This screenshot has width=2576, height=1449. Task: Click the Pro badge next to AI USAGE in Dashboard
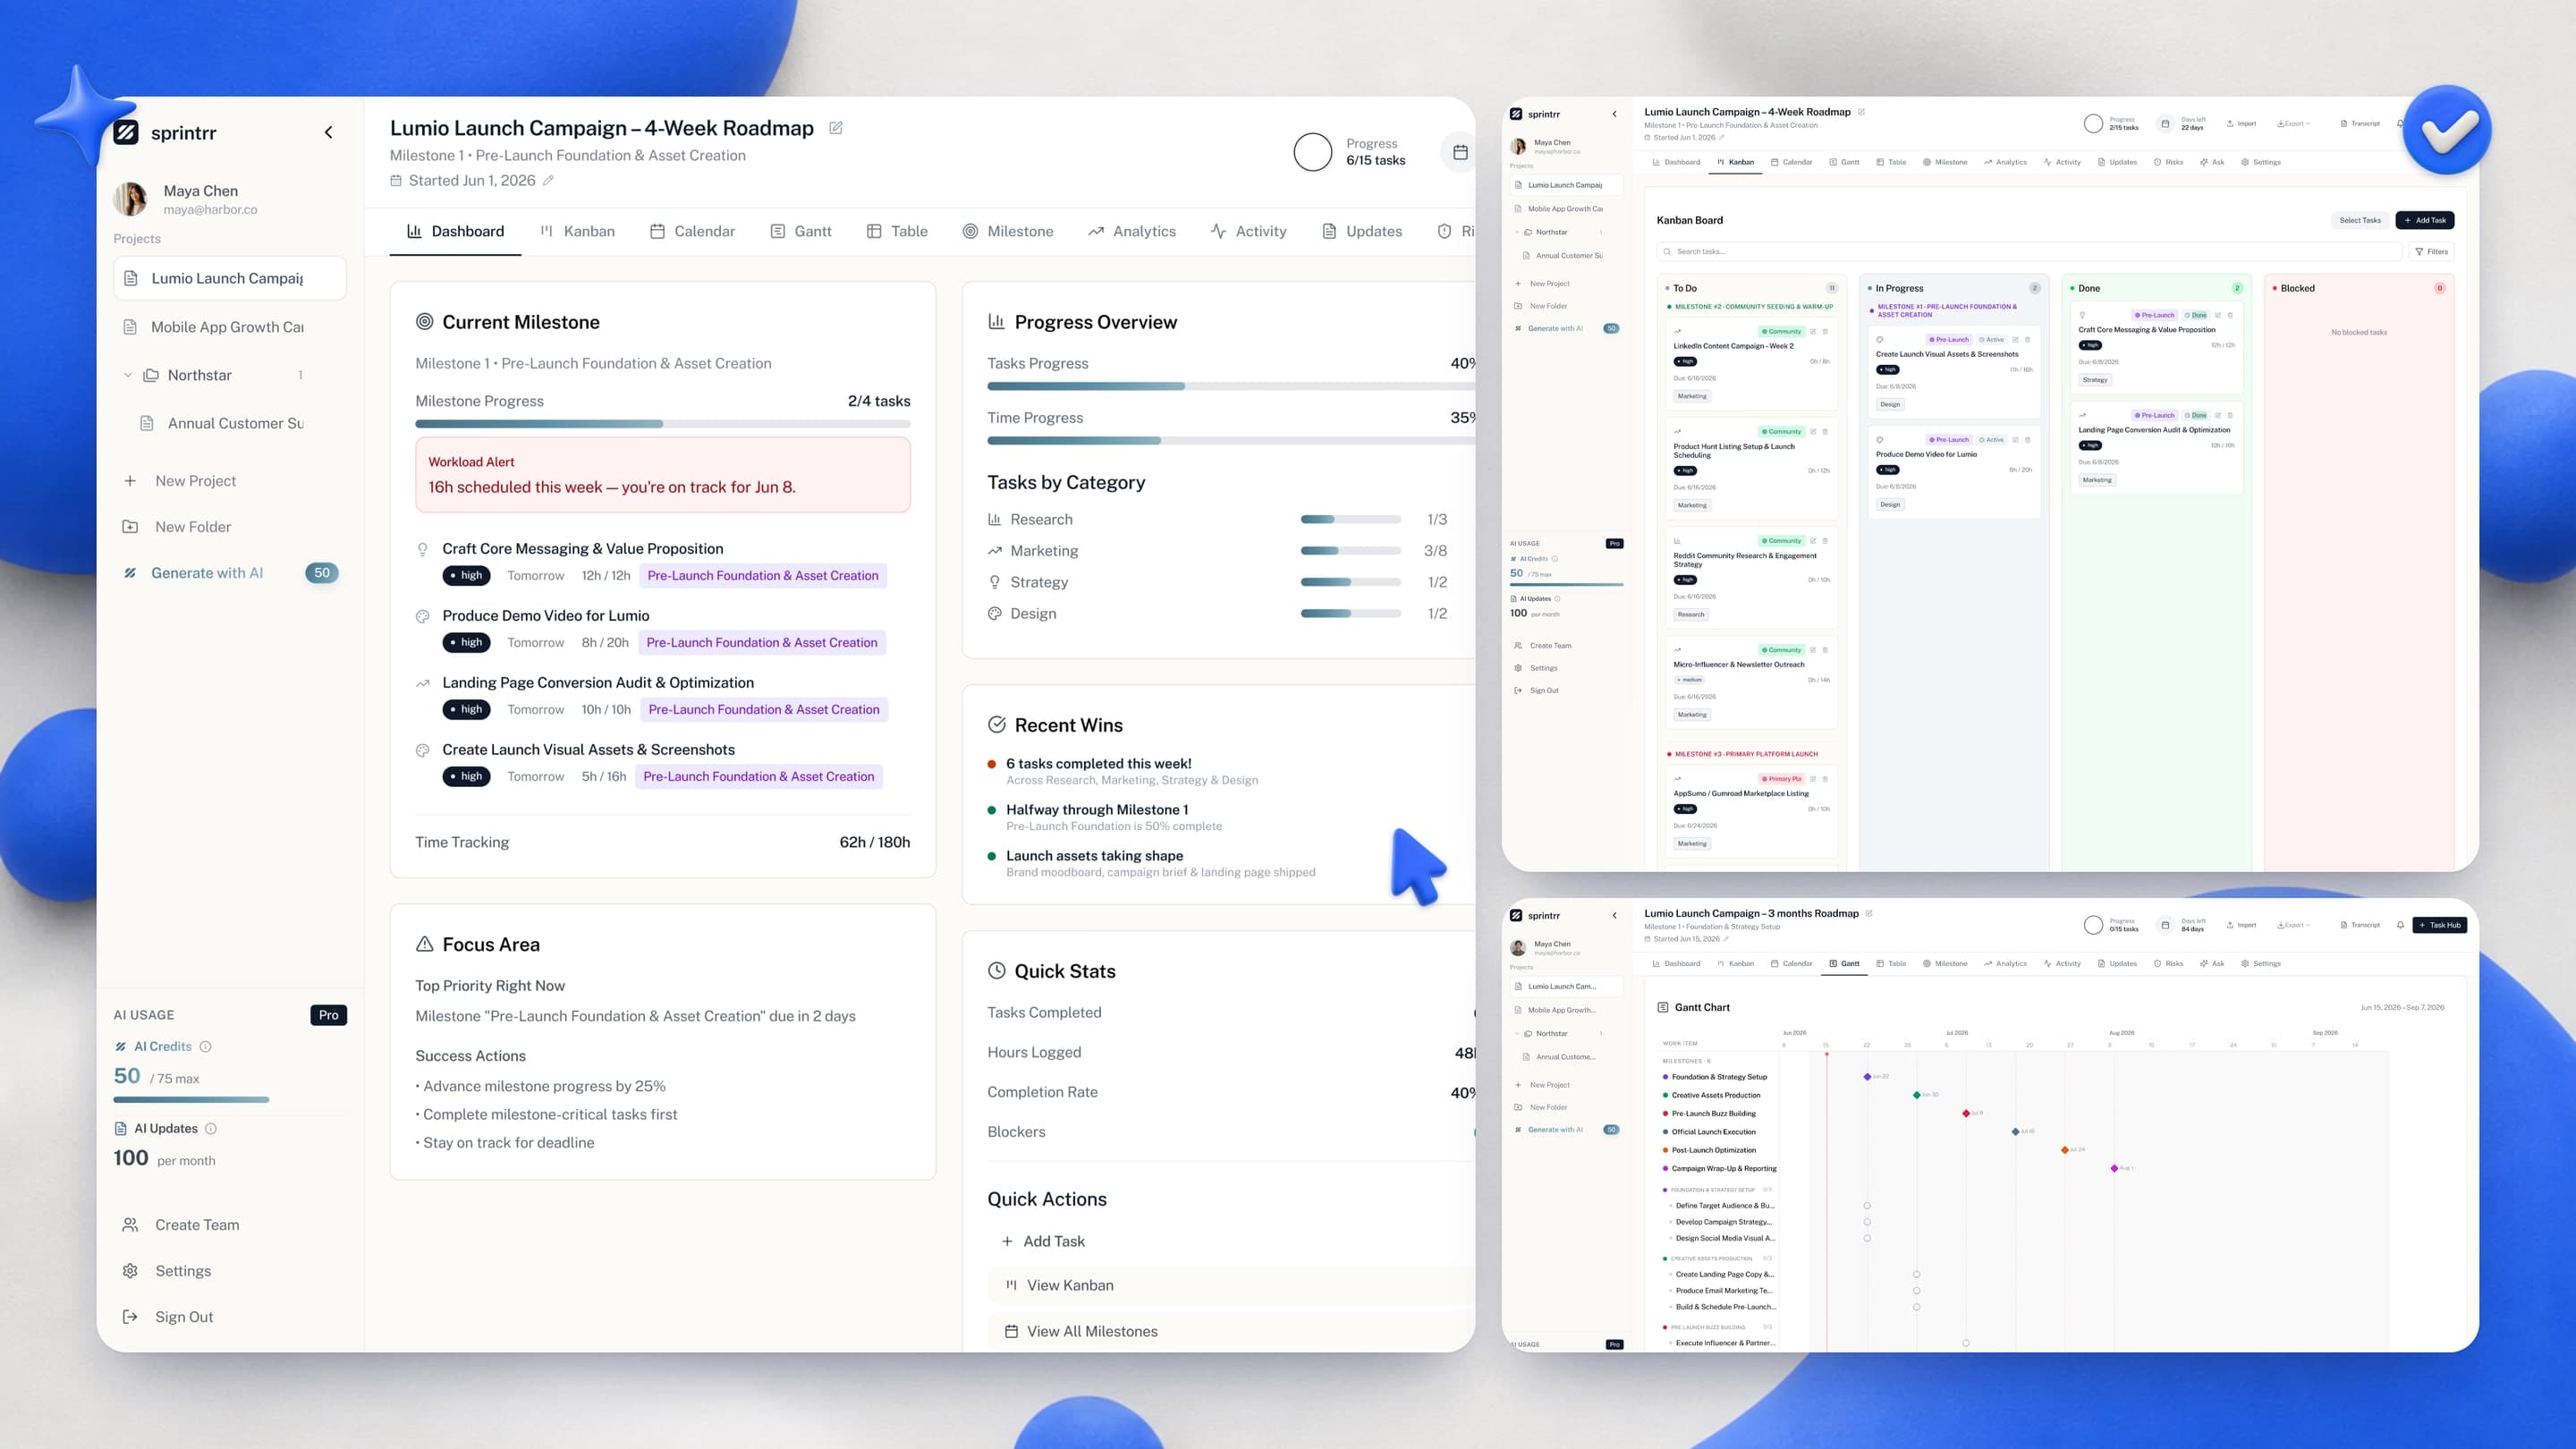328,1015
